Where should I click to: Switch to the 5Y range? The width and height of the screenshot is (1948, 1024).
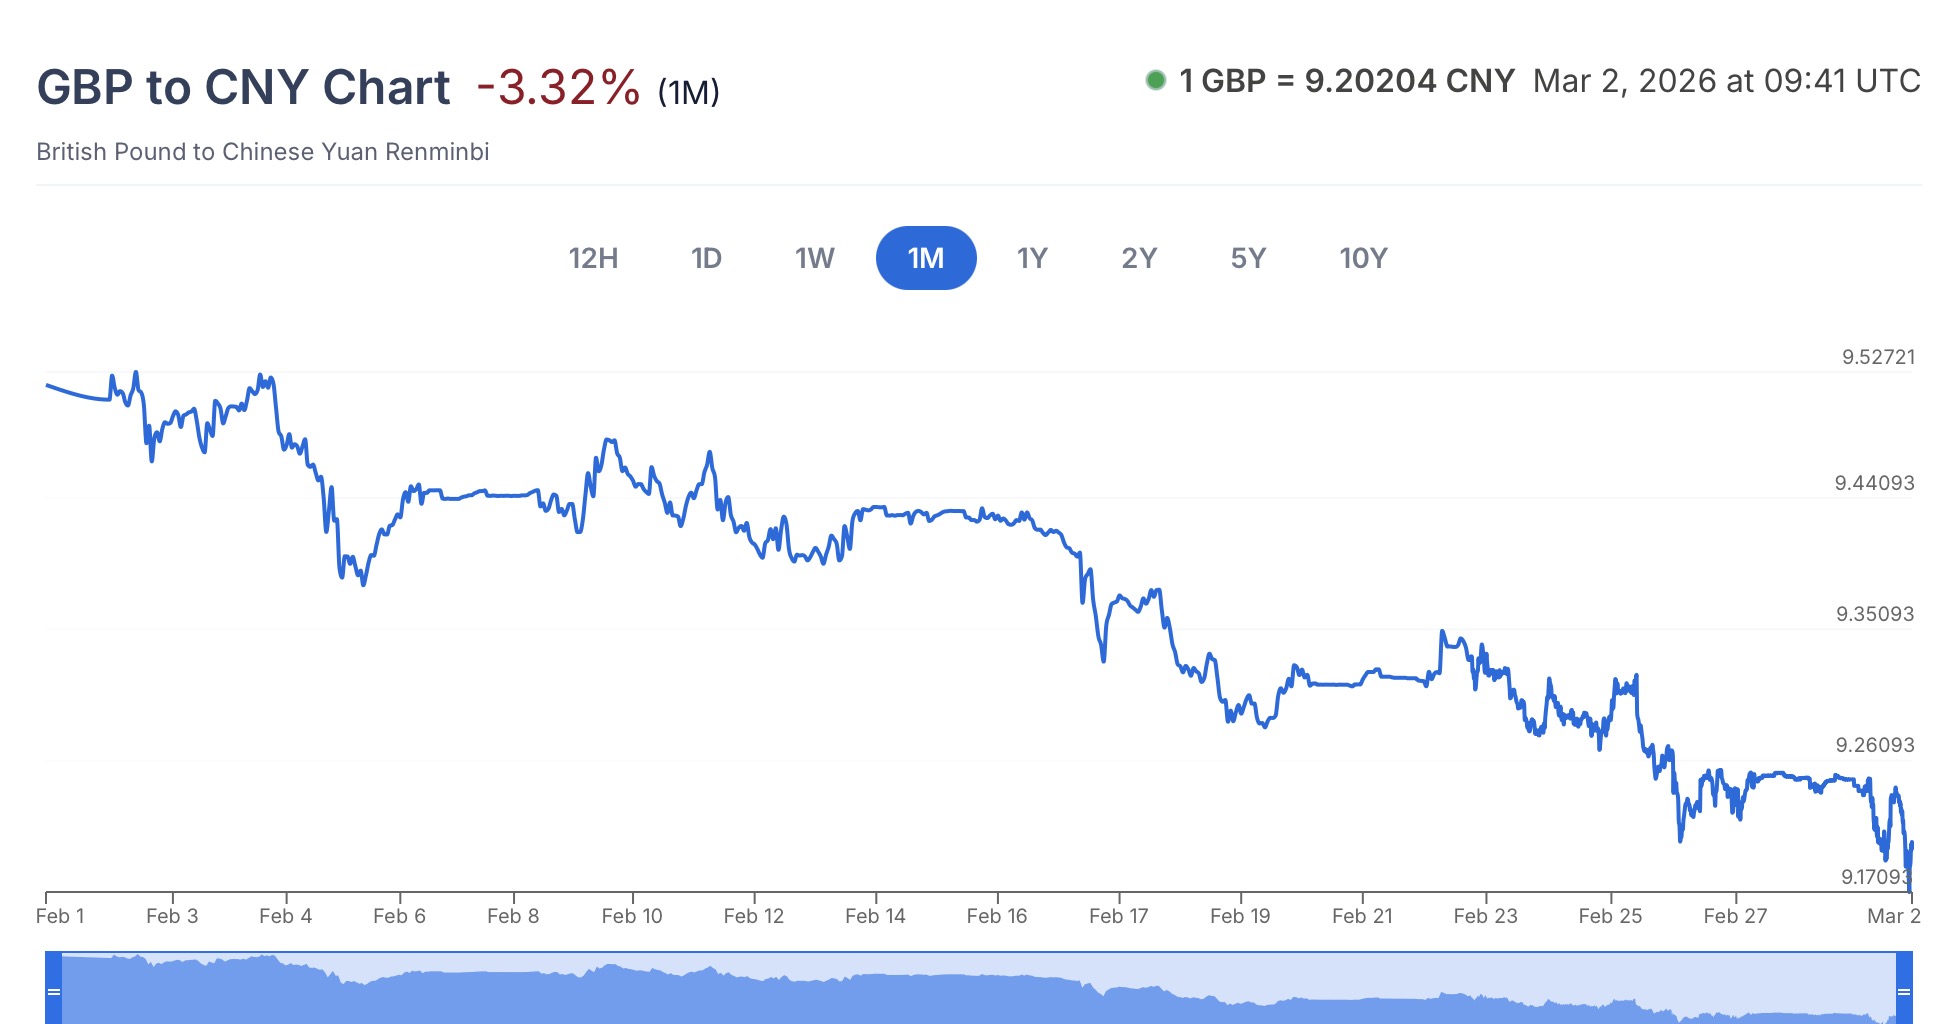1248,258
